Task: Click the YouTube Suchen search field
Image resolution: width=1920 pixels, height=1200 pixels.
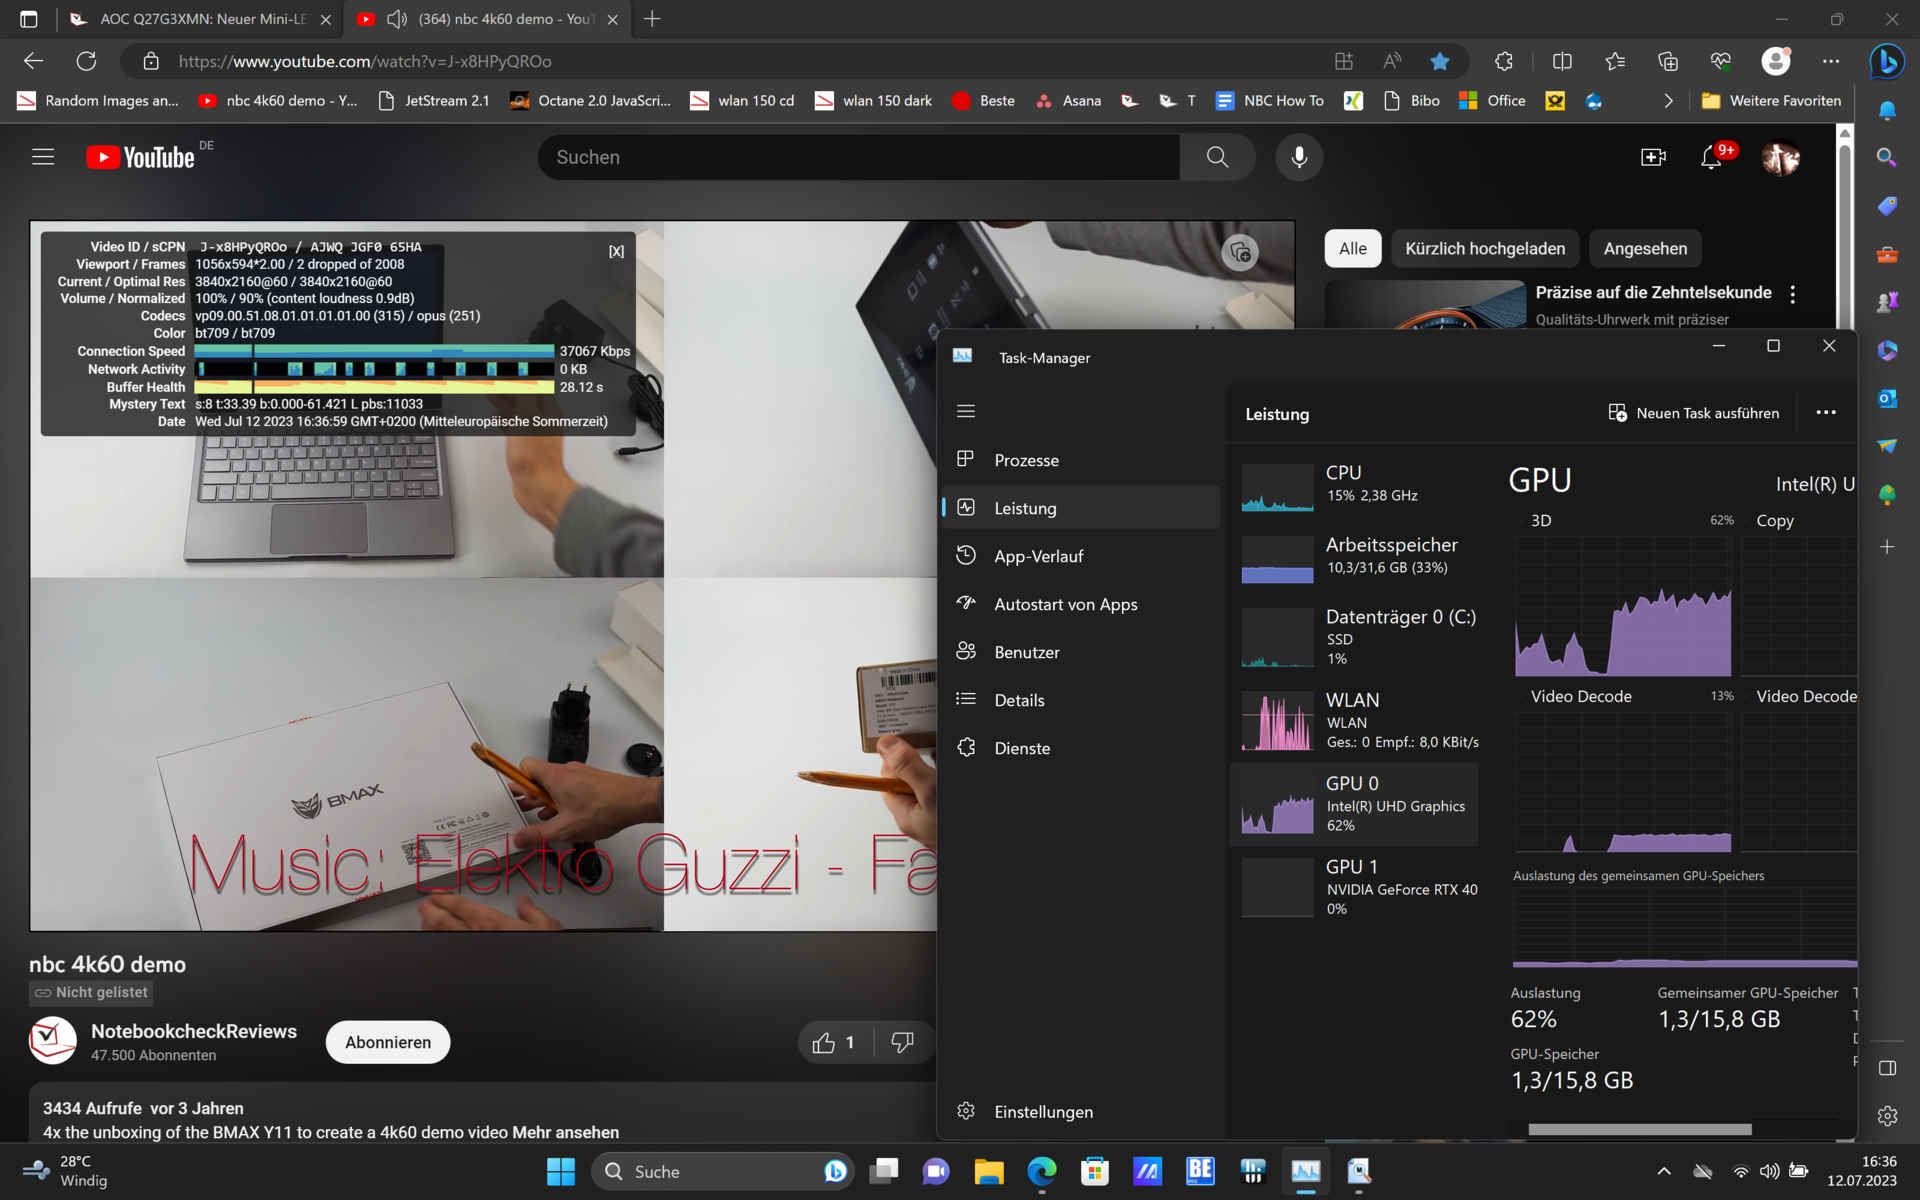Action: point(860,157)
